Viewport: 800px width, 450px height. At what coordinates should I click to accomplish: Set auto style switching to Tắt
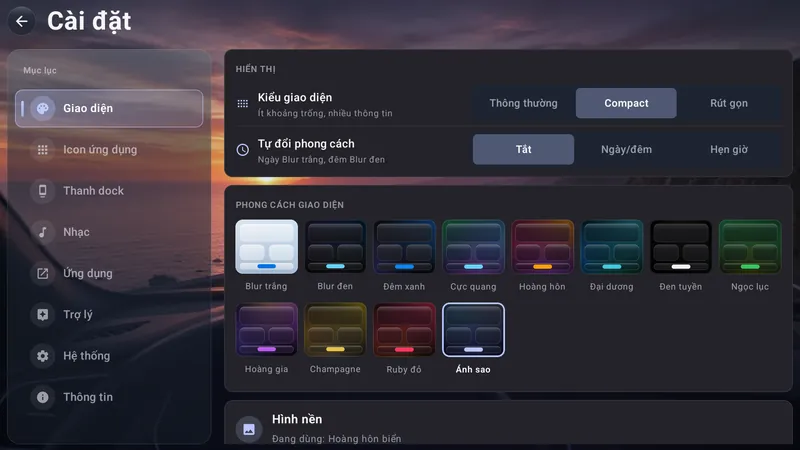(x=523, y=149)
